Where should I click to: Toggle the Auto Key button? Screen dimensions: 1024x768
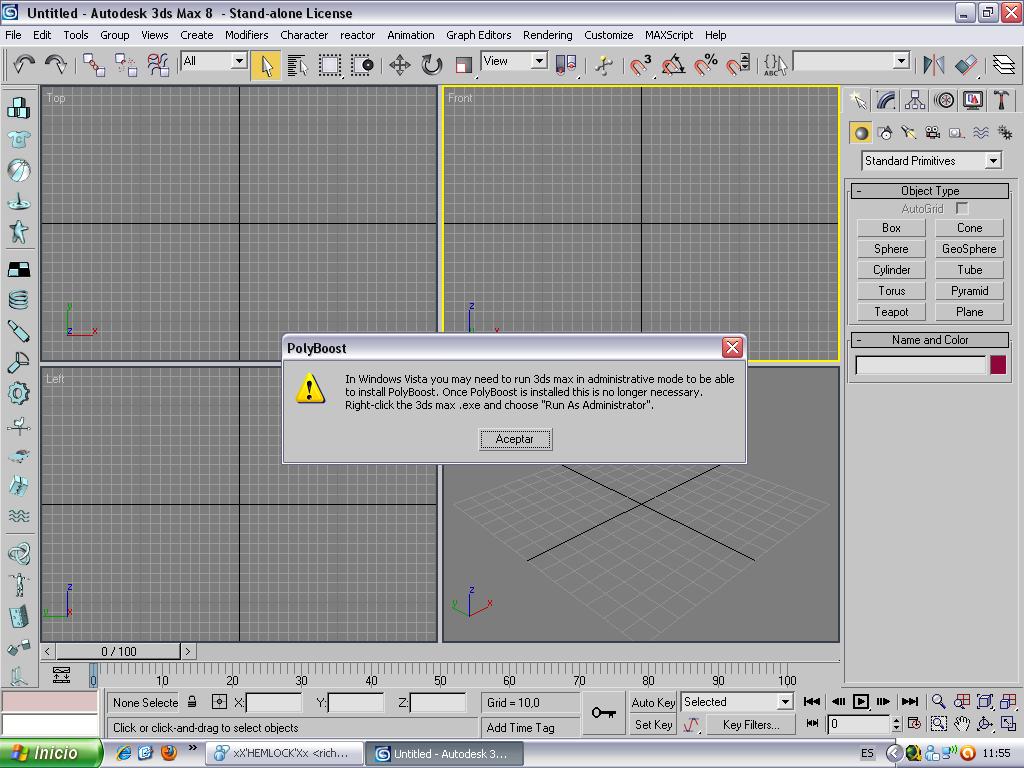(652, 702)
